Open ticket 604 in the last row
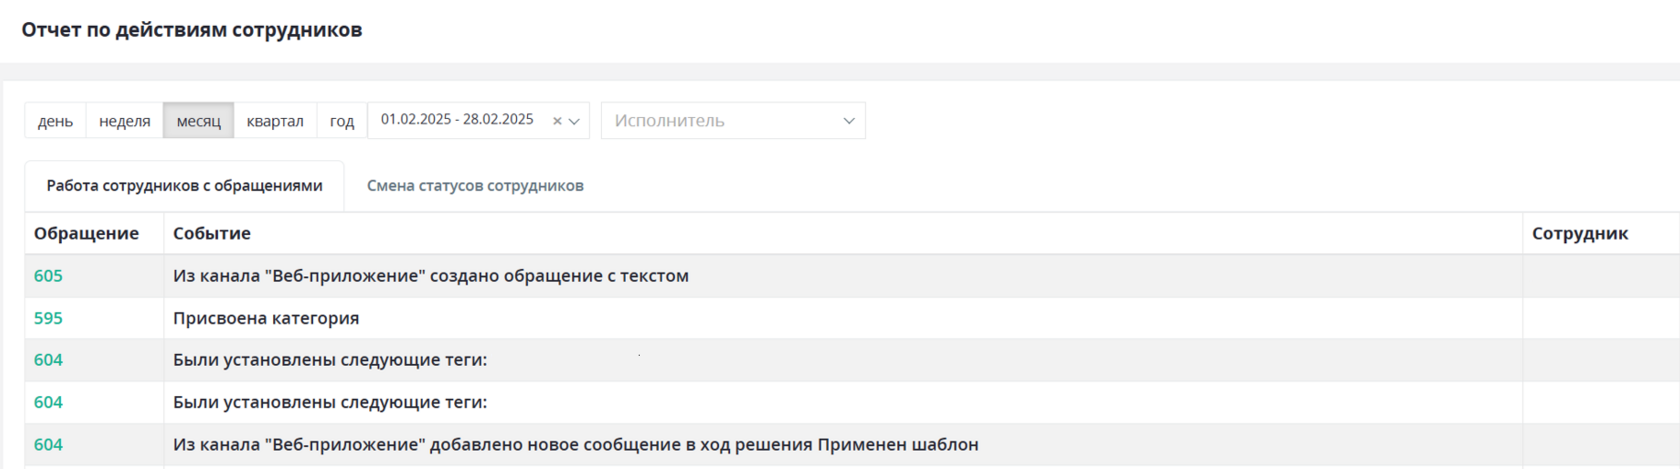Image resolution: width=1680 pixels, height=469 pixels. pyautogui.click(x=48, y=444)
